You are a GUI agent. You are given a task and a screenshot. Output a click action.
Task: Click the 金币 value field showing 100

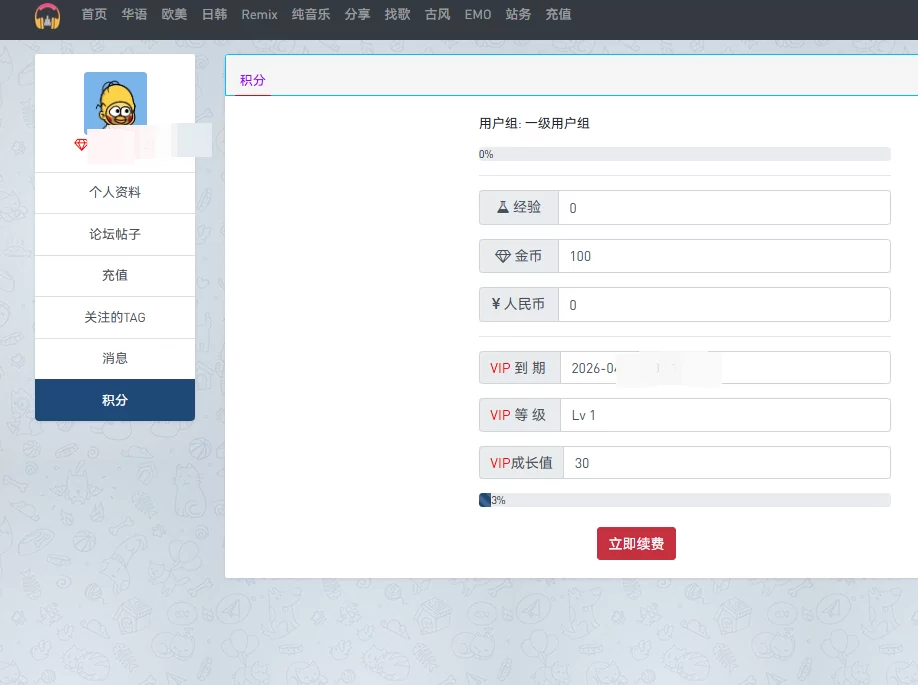[724, 256]
